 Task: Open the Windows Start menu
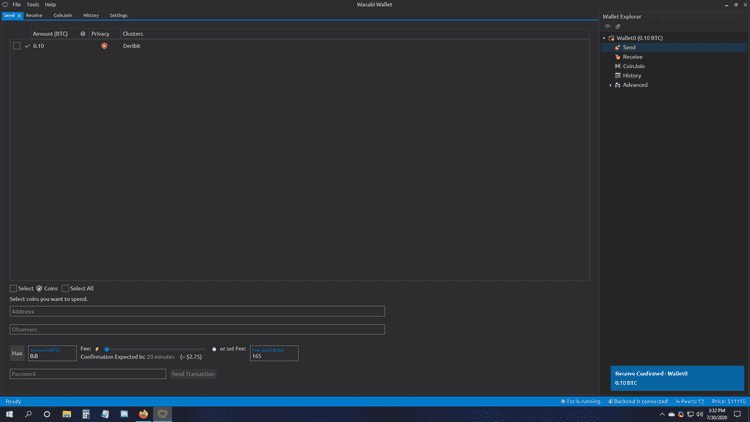(9, 414)
